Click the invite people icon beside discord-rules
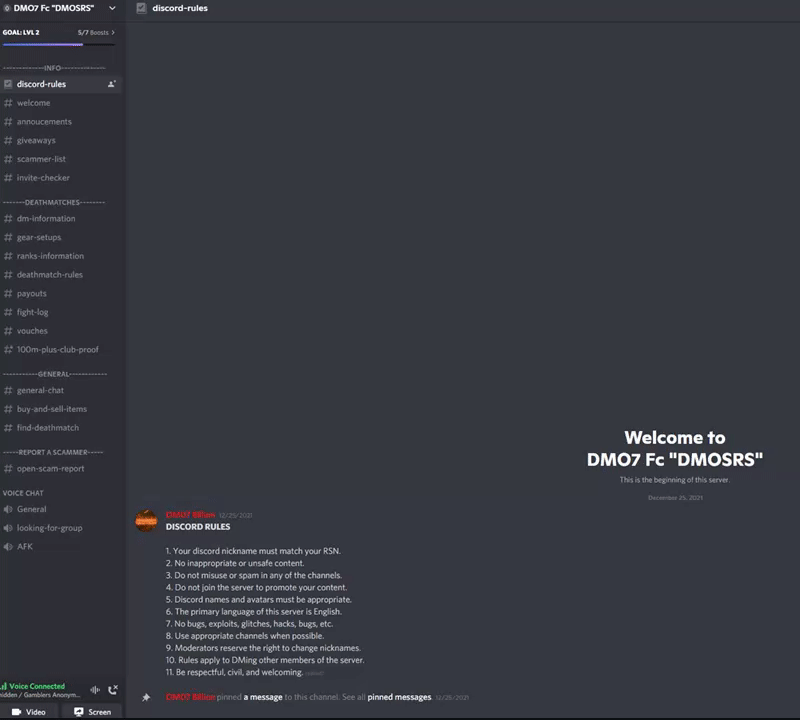 [111, 84]
